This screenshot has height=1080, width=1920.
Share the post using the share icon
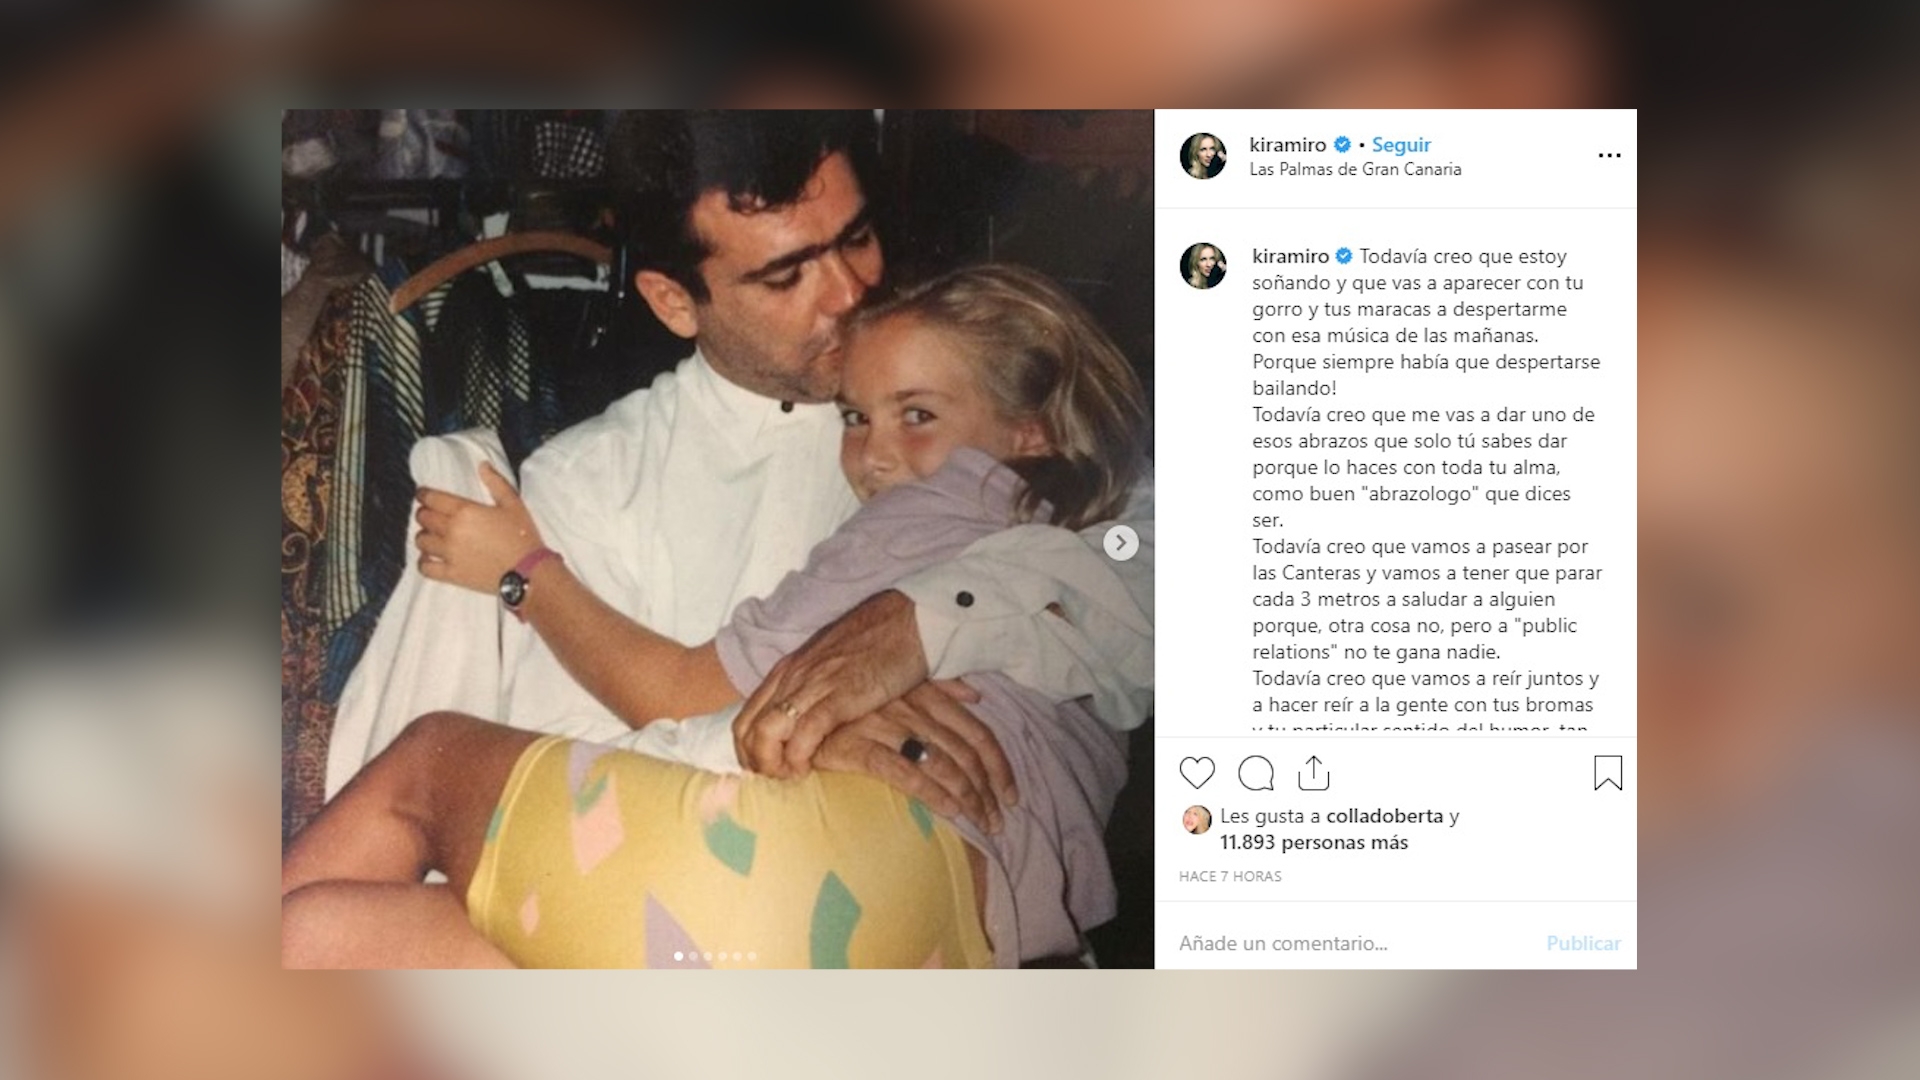pyautogui.click(x=1314, y=773)
